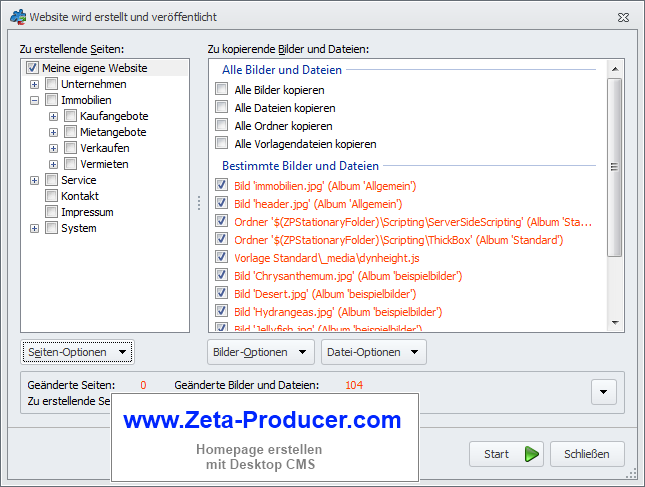Check the Kontakt page checkbox

(51, 196)
